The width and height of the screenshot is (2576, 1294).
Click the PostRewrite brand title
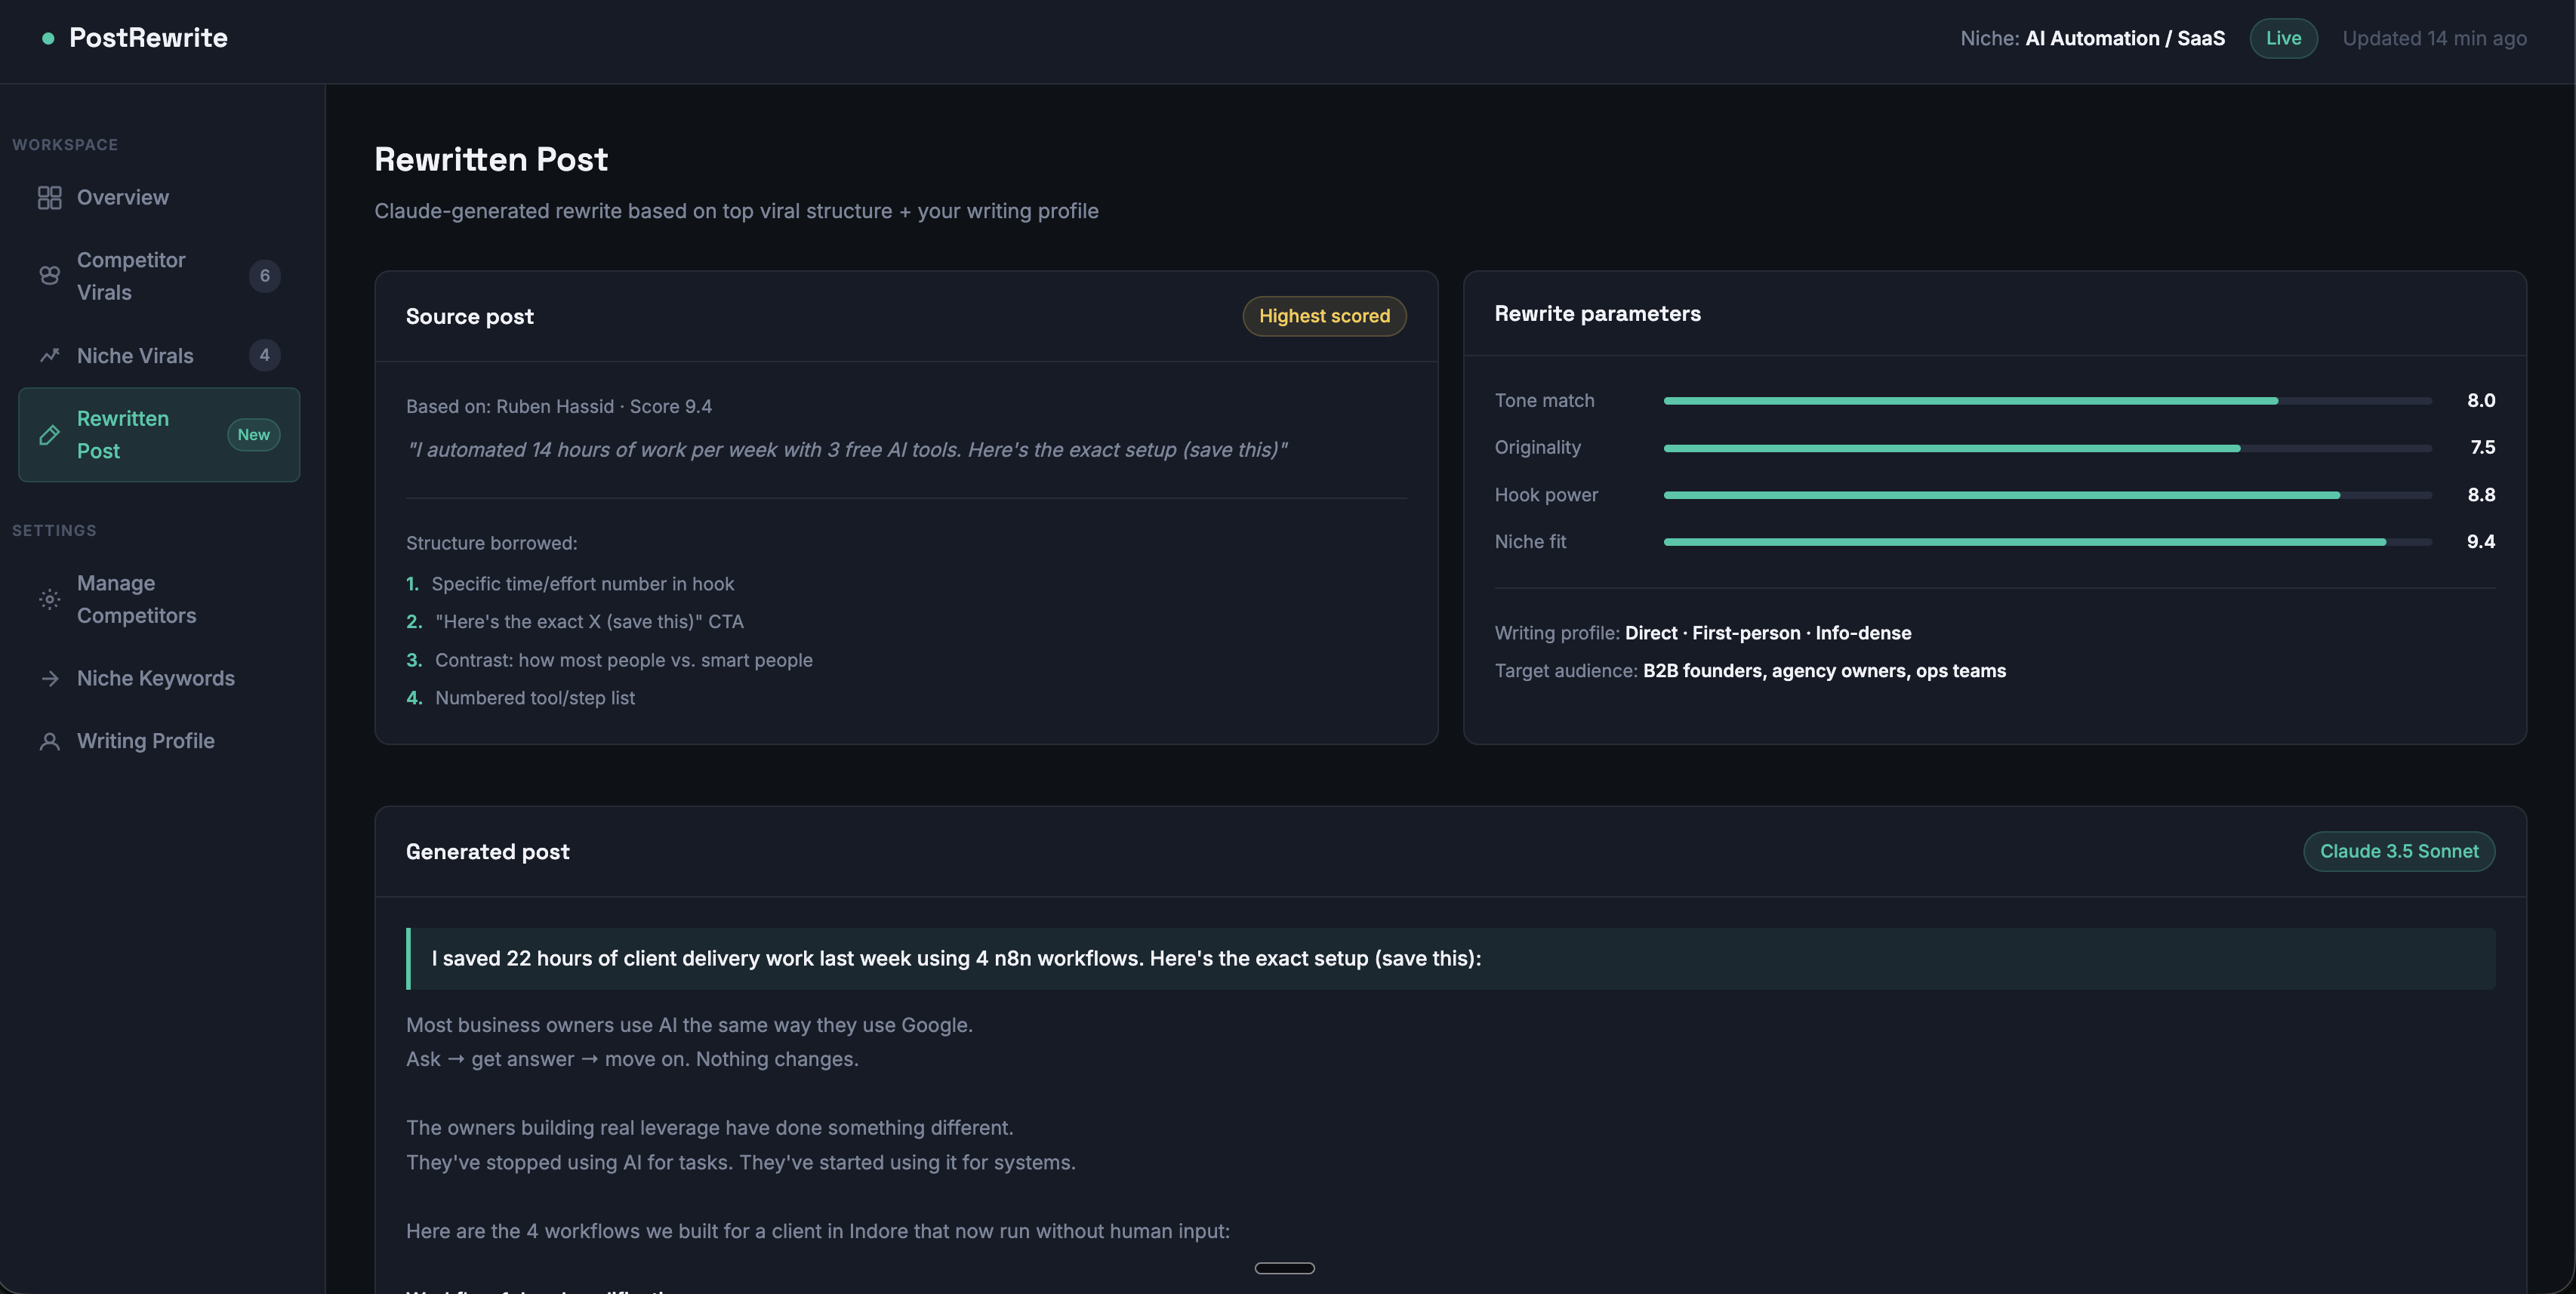[x=148, y=38]
